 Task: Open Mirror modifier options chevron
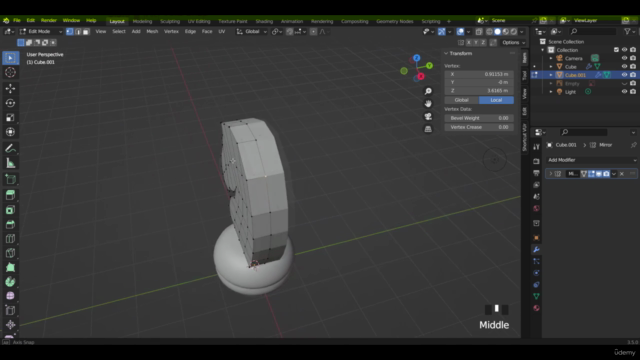[x=614, y=174]
